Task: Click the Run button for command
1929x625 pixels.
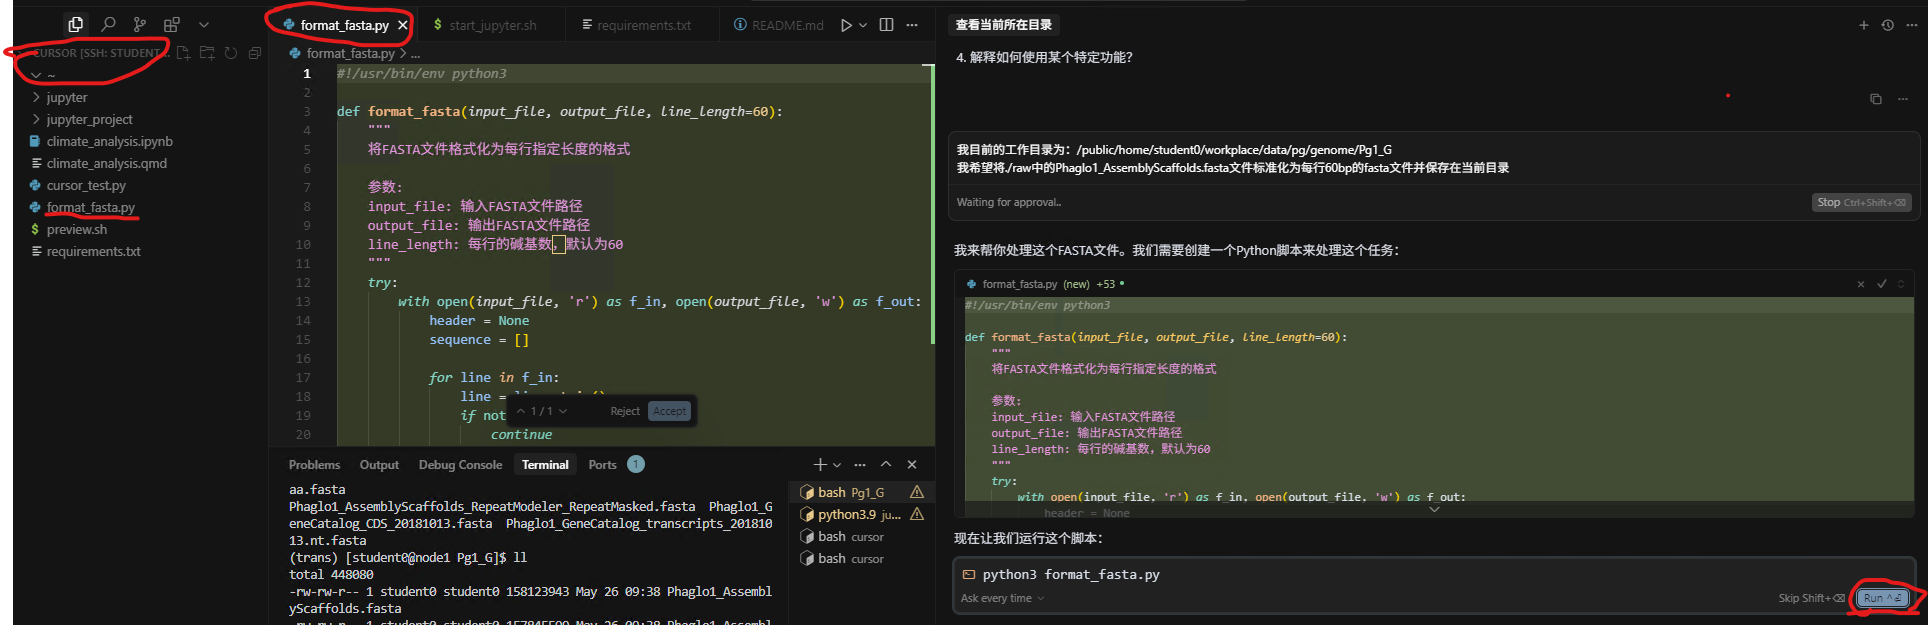Action: [1881, 598]
